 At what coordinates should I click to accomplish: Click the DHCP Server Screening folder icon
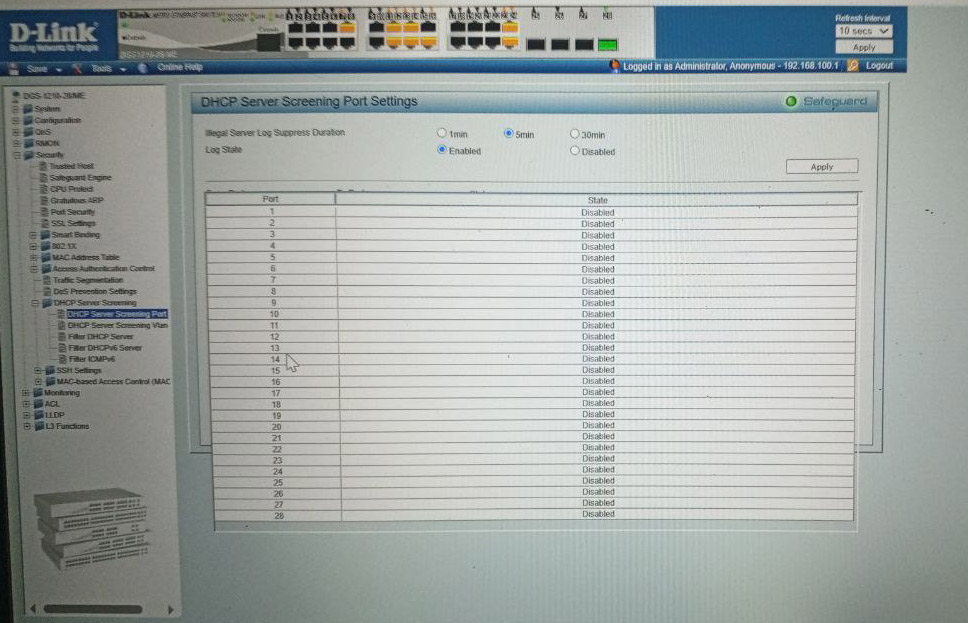pos(47,303)
